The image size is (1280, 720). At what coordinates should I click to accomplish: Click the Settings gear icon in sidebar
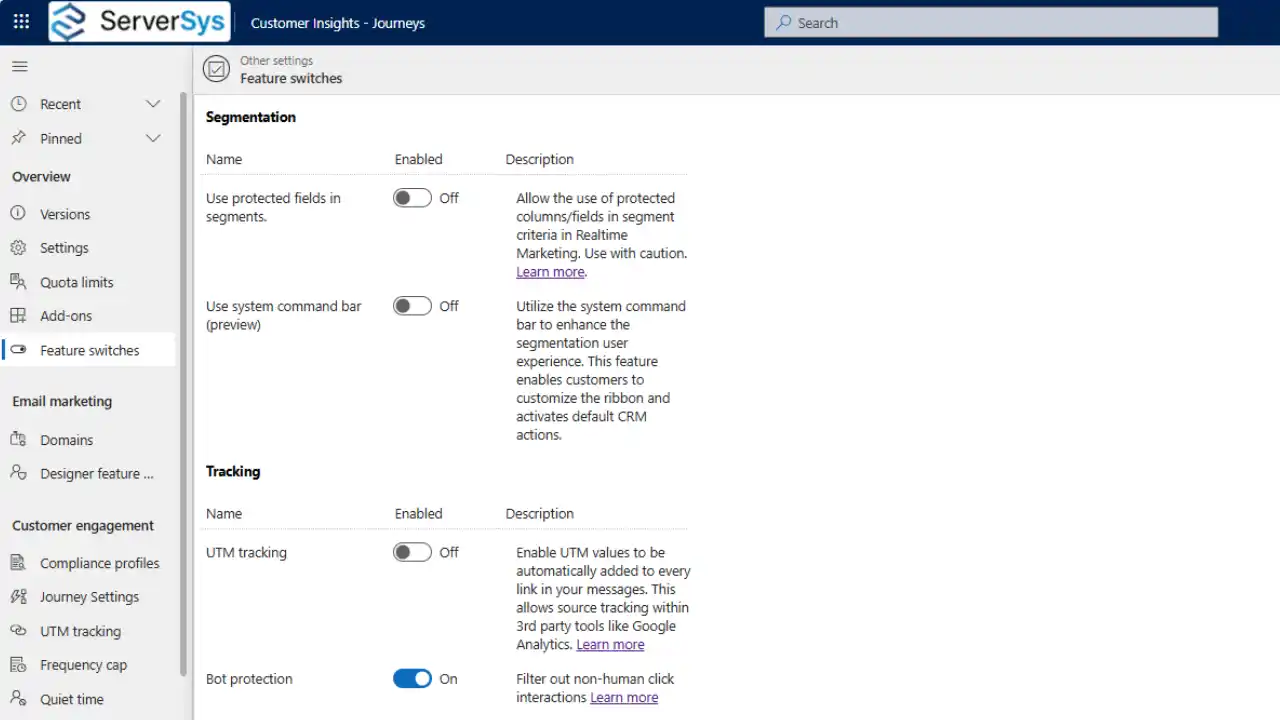coord(18,248)
